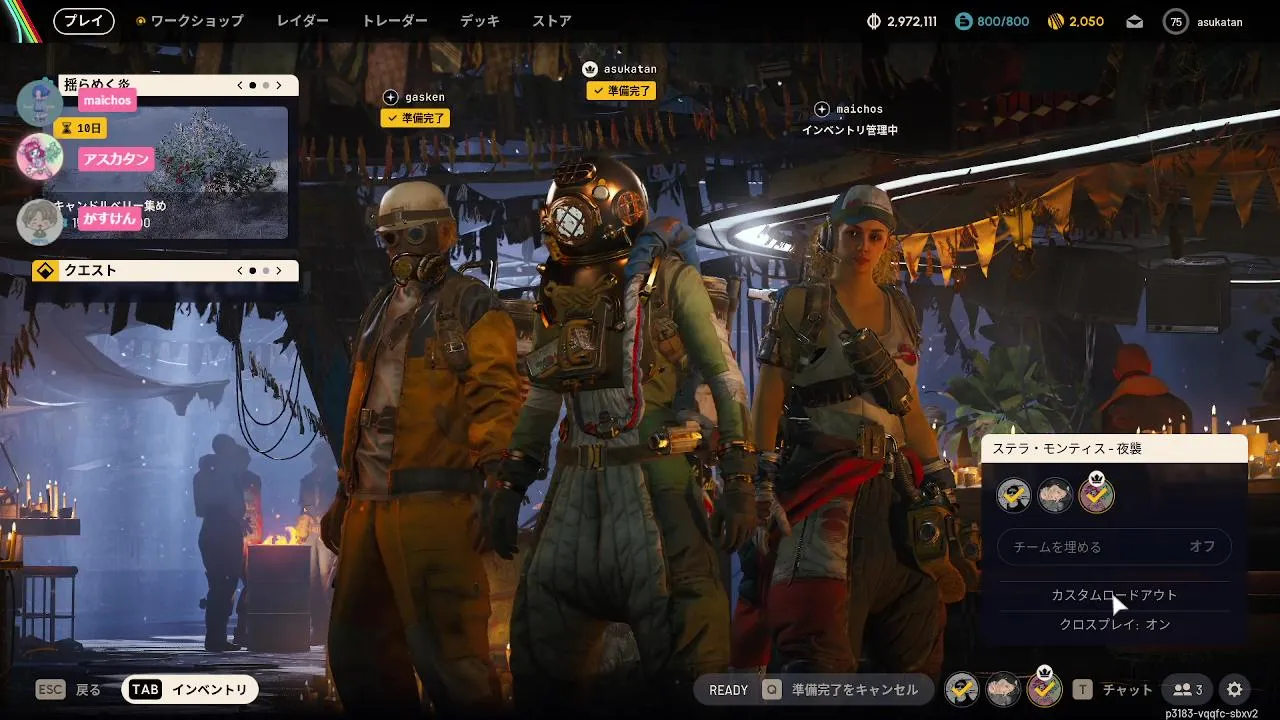Click gasken's 準備完了 ready badge
This screenshot has height=720, width=1280.
pyautogui.click(x=415, y=118)
